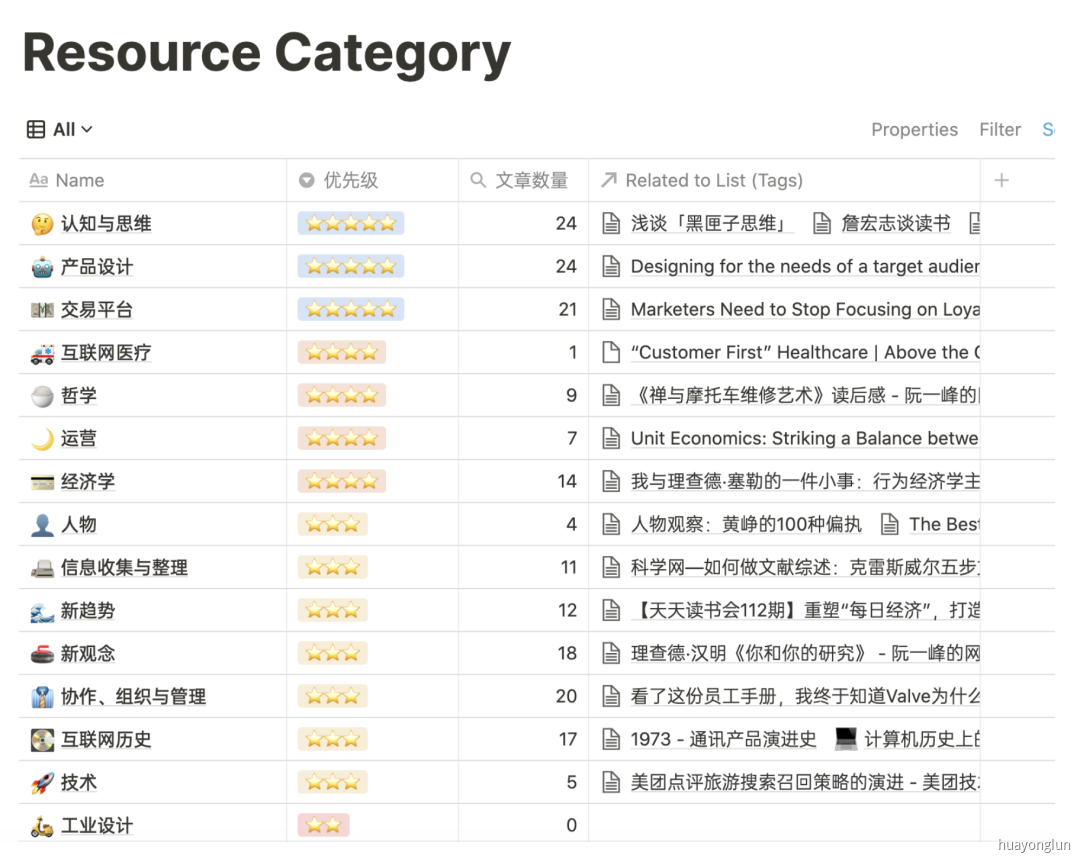
Task: Select three-star priority tag for 技术
Action: pos(333,782)
